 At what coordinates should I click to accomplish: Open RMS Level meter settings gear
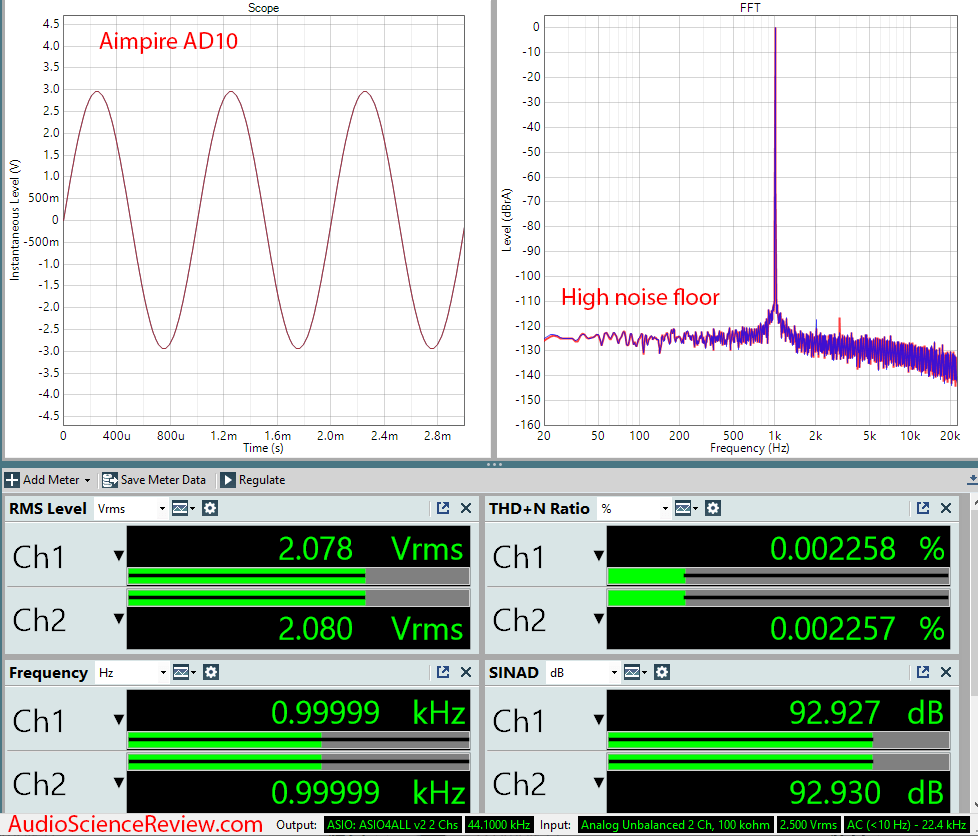point(210,508)
